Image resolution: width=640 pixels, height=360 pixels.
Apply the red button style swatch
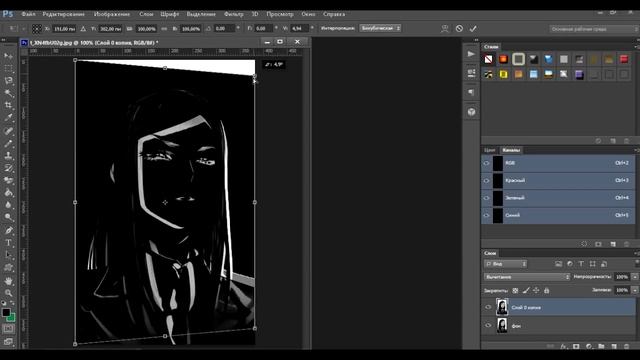coord(624,60)
